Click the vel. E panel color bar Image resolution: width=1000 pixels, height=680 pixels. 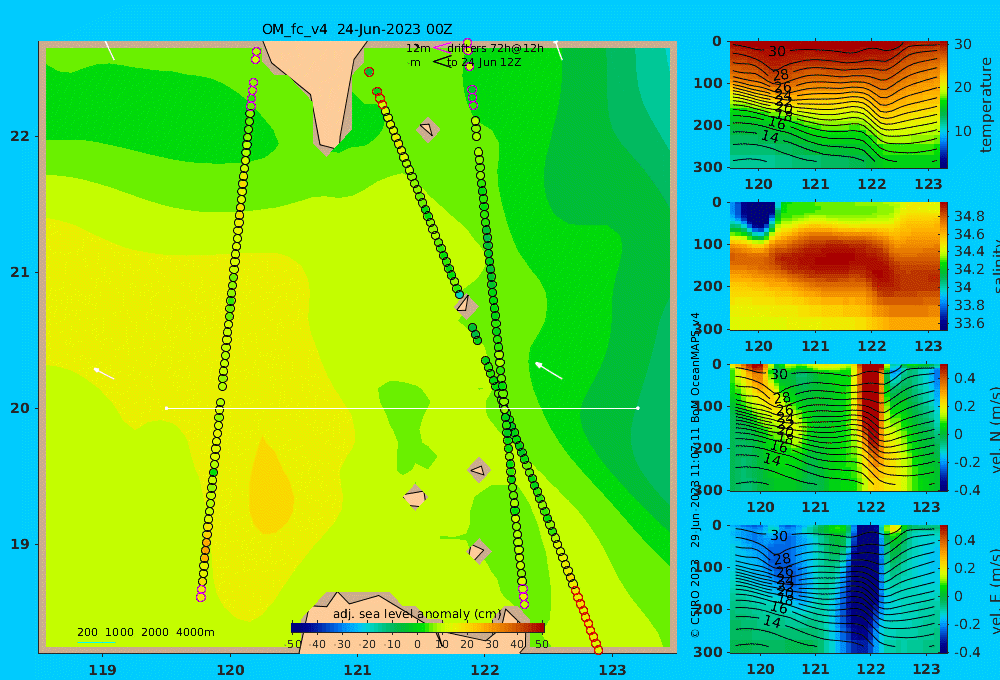point(943,589)
